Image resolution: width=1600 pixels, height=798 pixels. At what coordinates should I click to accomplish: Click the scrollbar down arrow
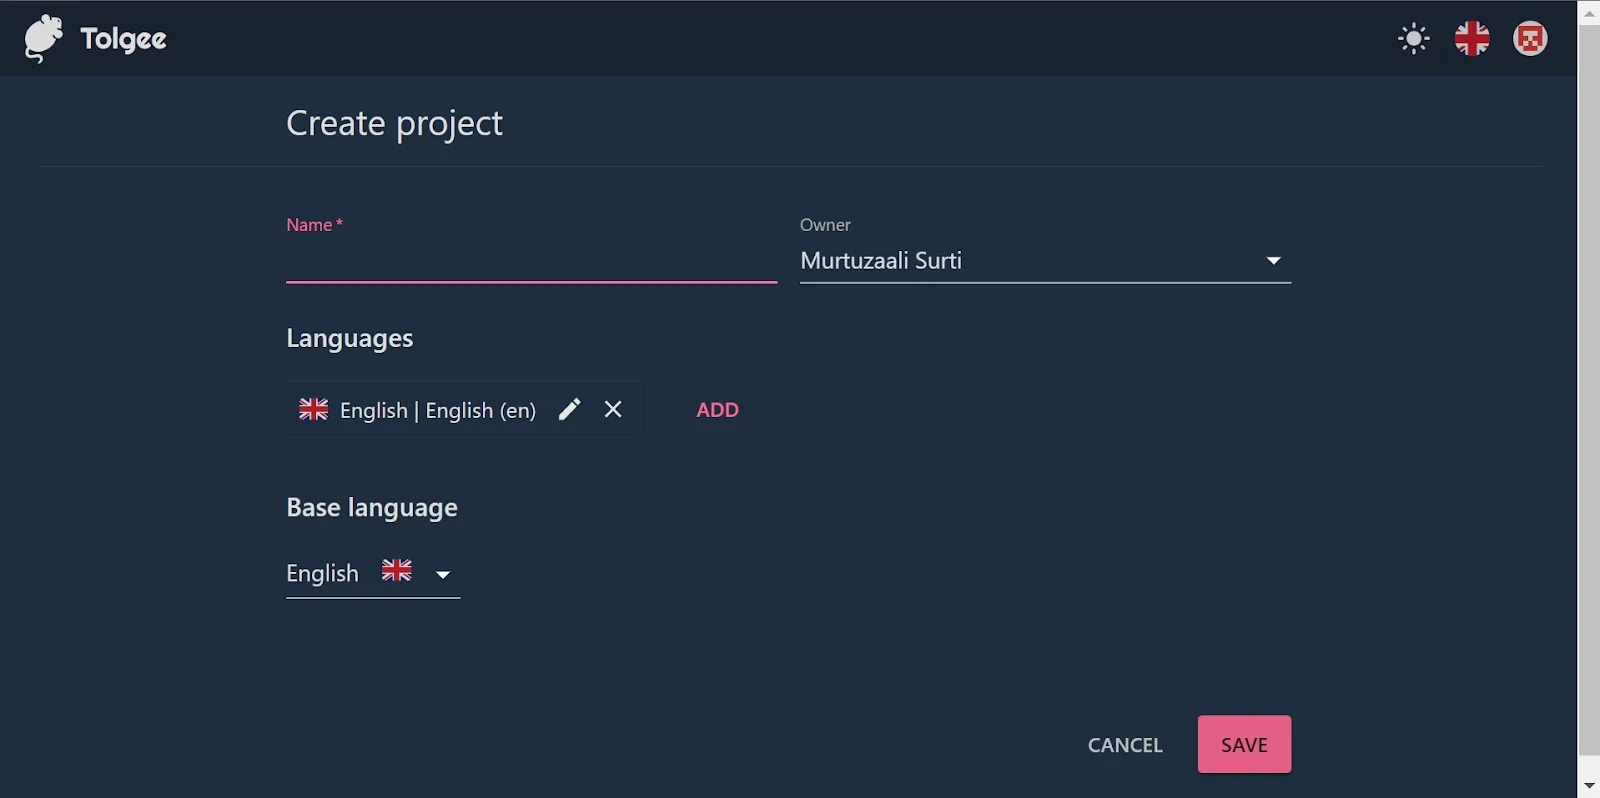1589,786
